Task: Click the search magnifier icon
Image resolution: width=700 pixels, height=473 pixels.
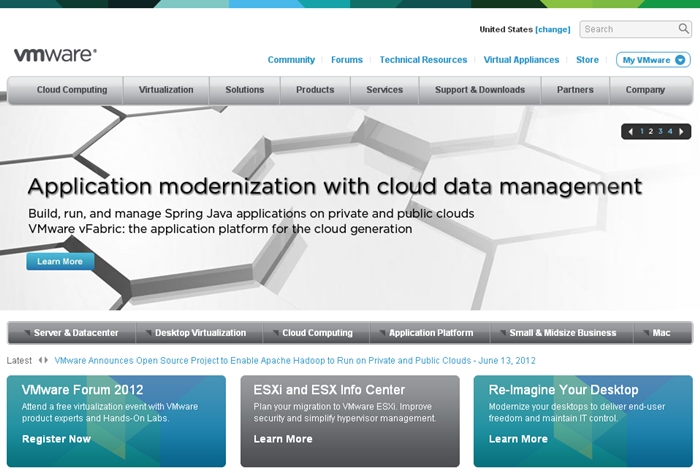Action: tap(684, 30)
